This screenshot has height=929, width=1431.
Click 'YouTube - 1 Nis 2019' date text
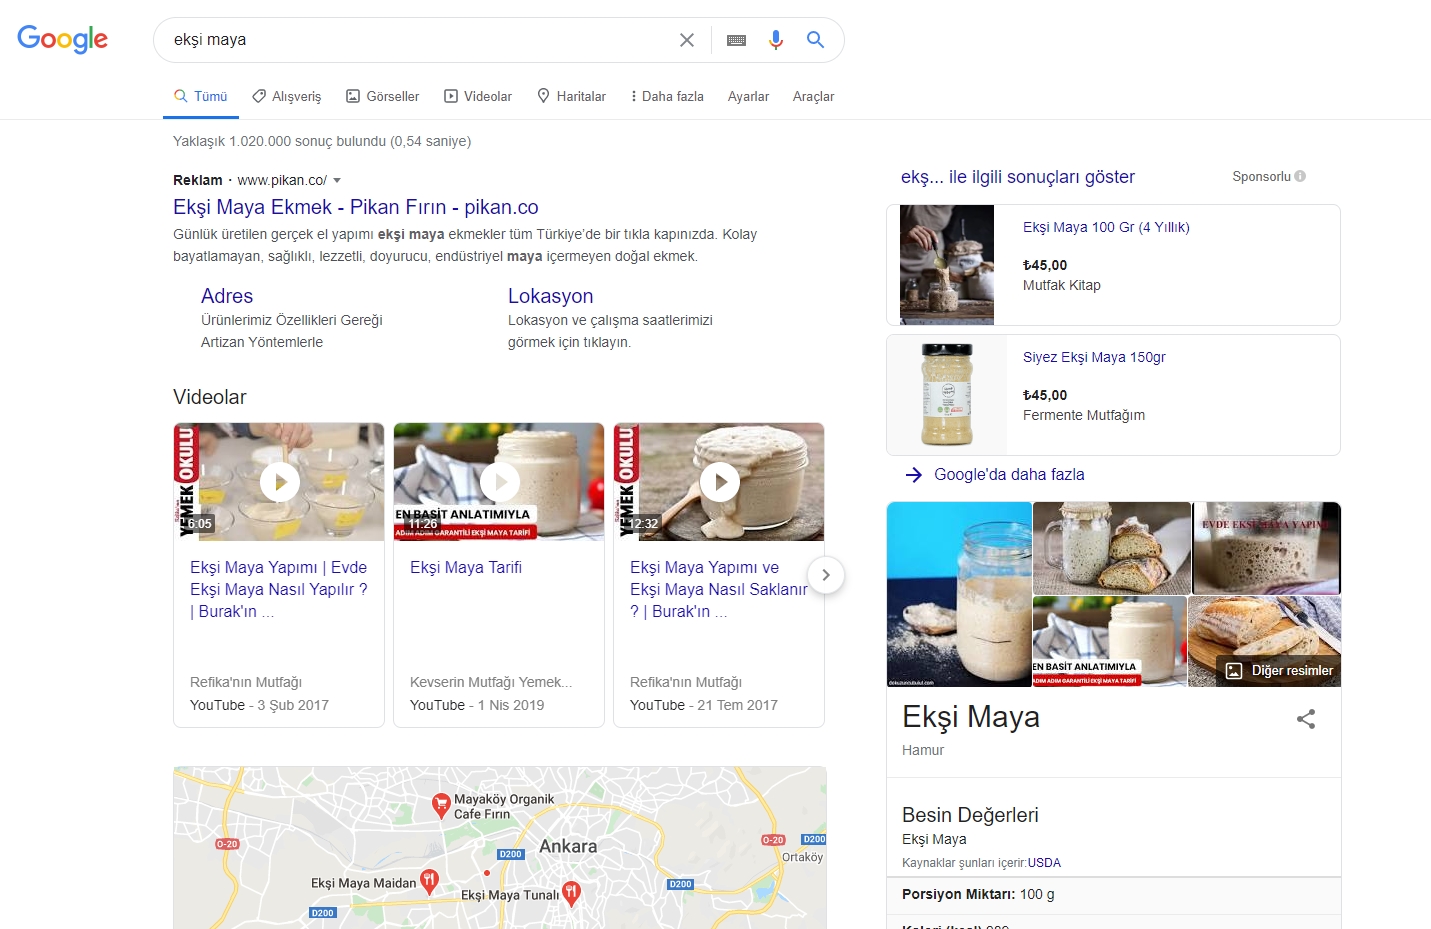coord(477,705)
